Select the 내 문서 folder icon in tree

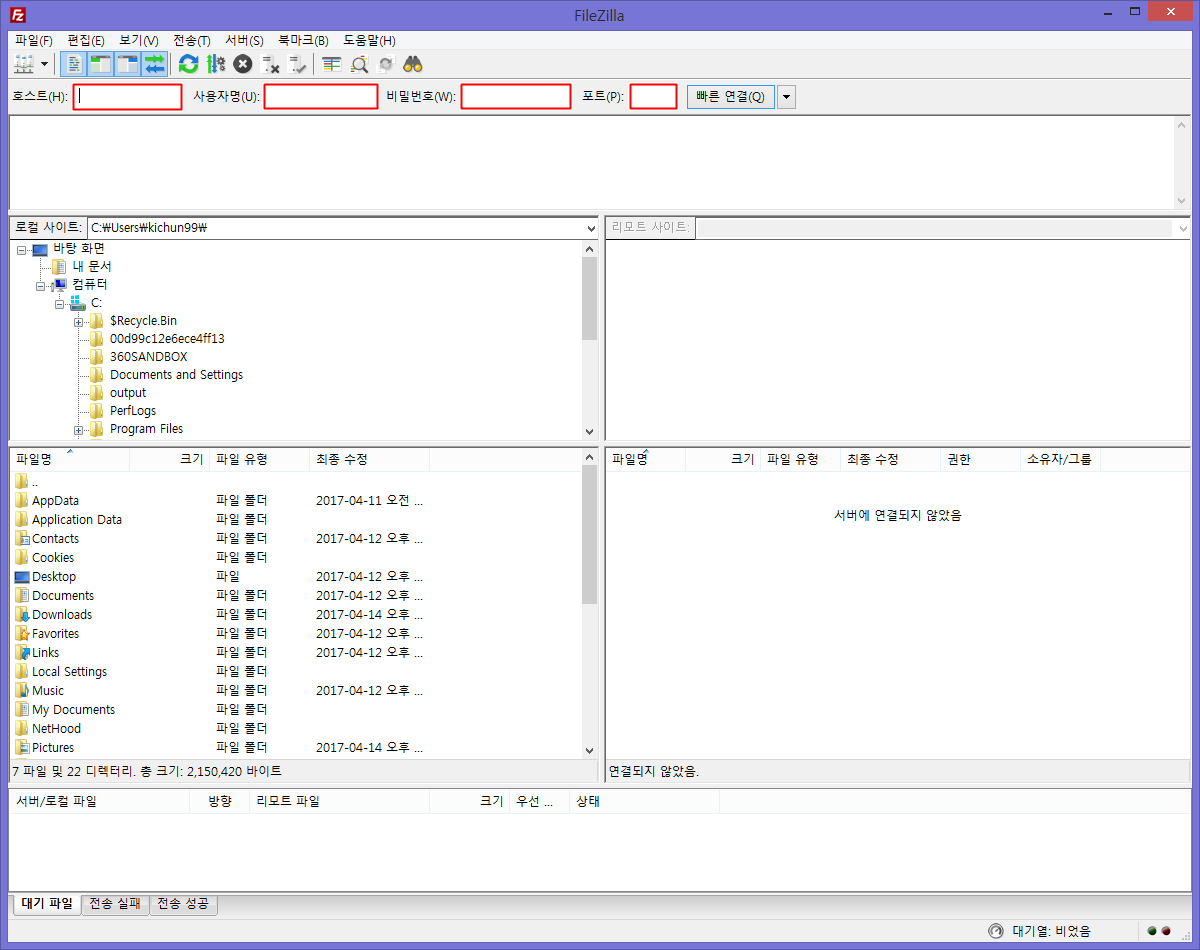click(59, 267)
